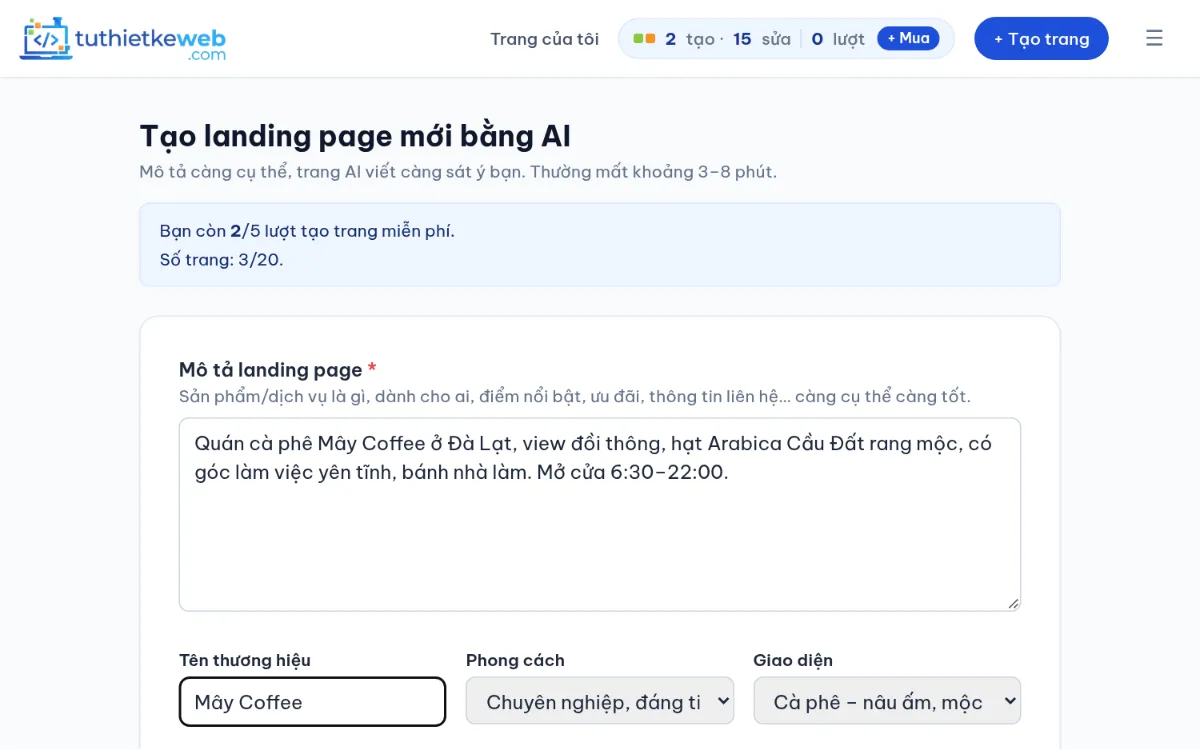Click the heading Tạo landing page mới bằng AI

pyautogui.click(x=355, y=135)
